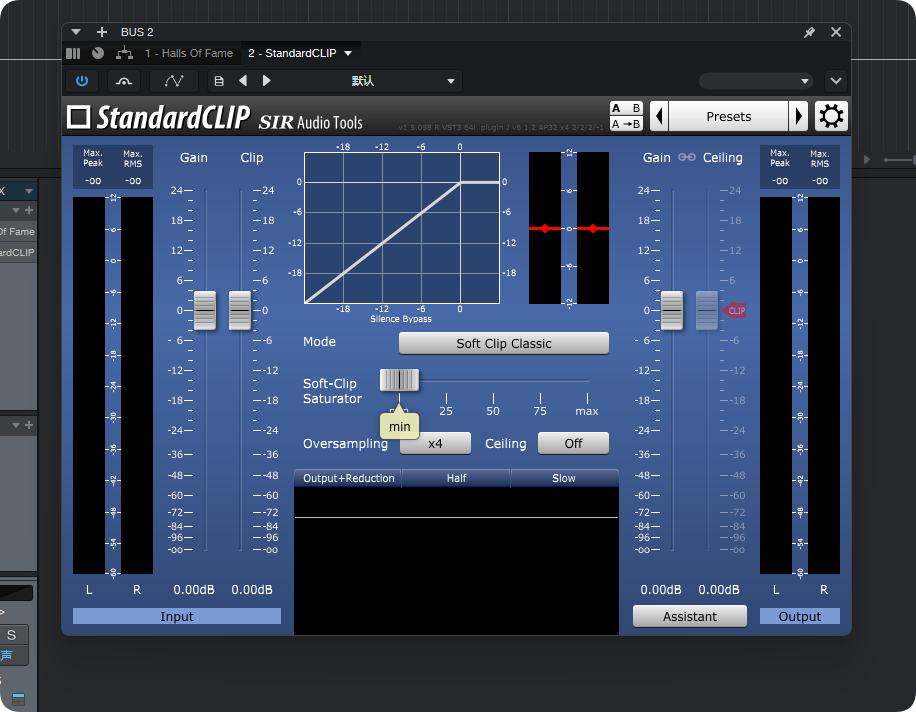Click the Input label bar
Screen dimensions: 916x712
pyautogui.click(x=177, y=616)
